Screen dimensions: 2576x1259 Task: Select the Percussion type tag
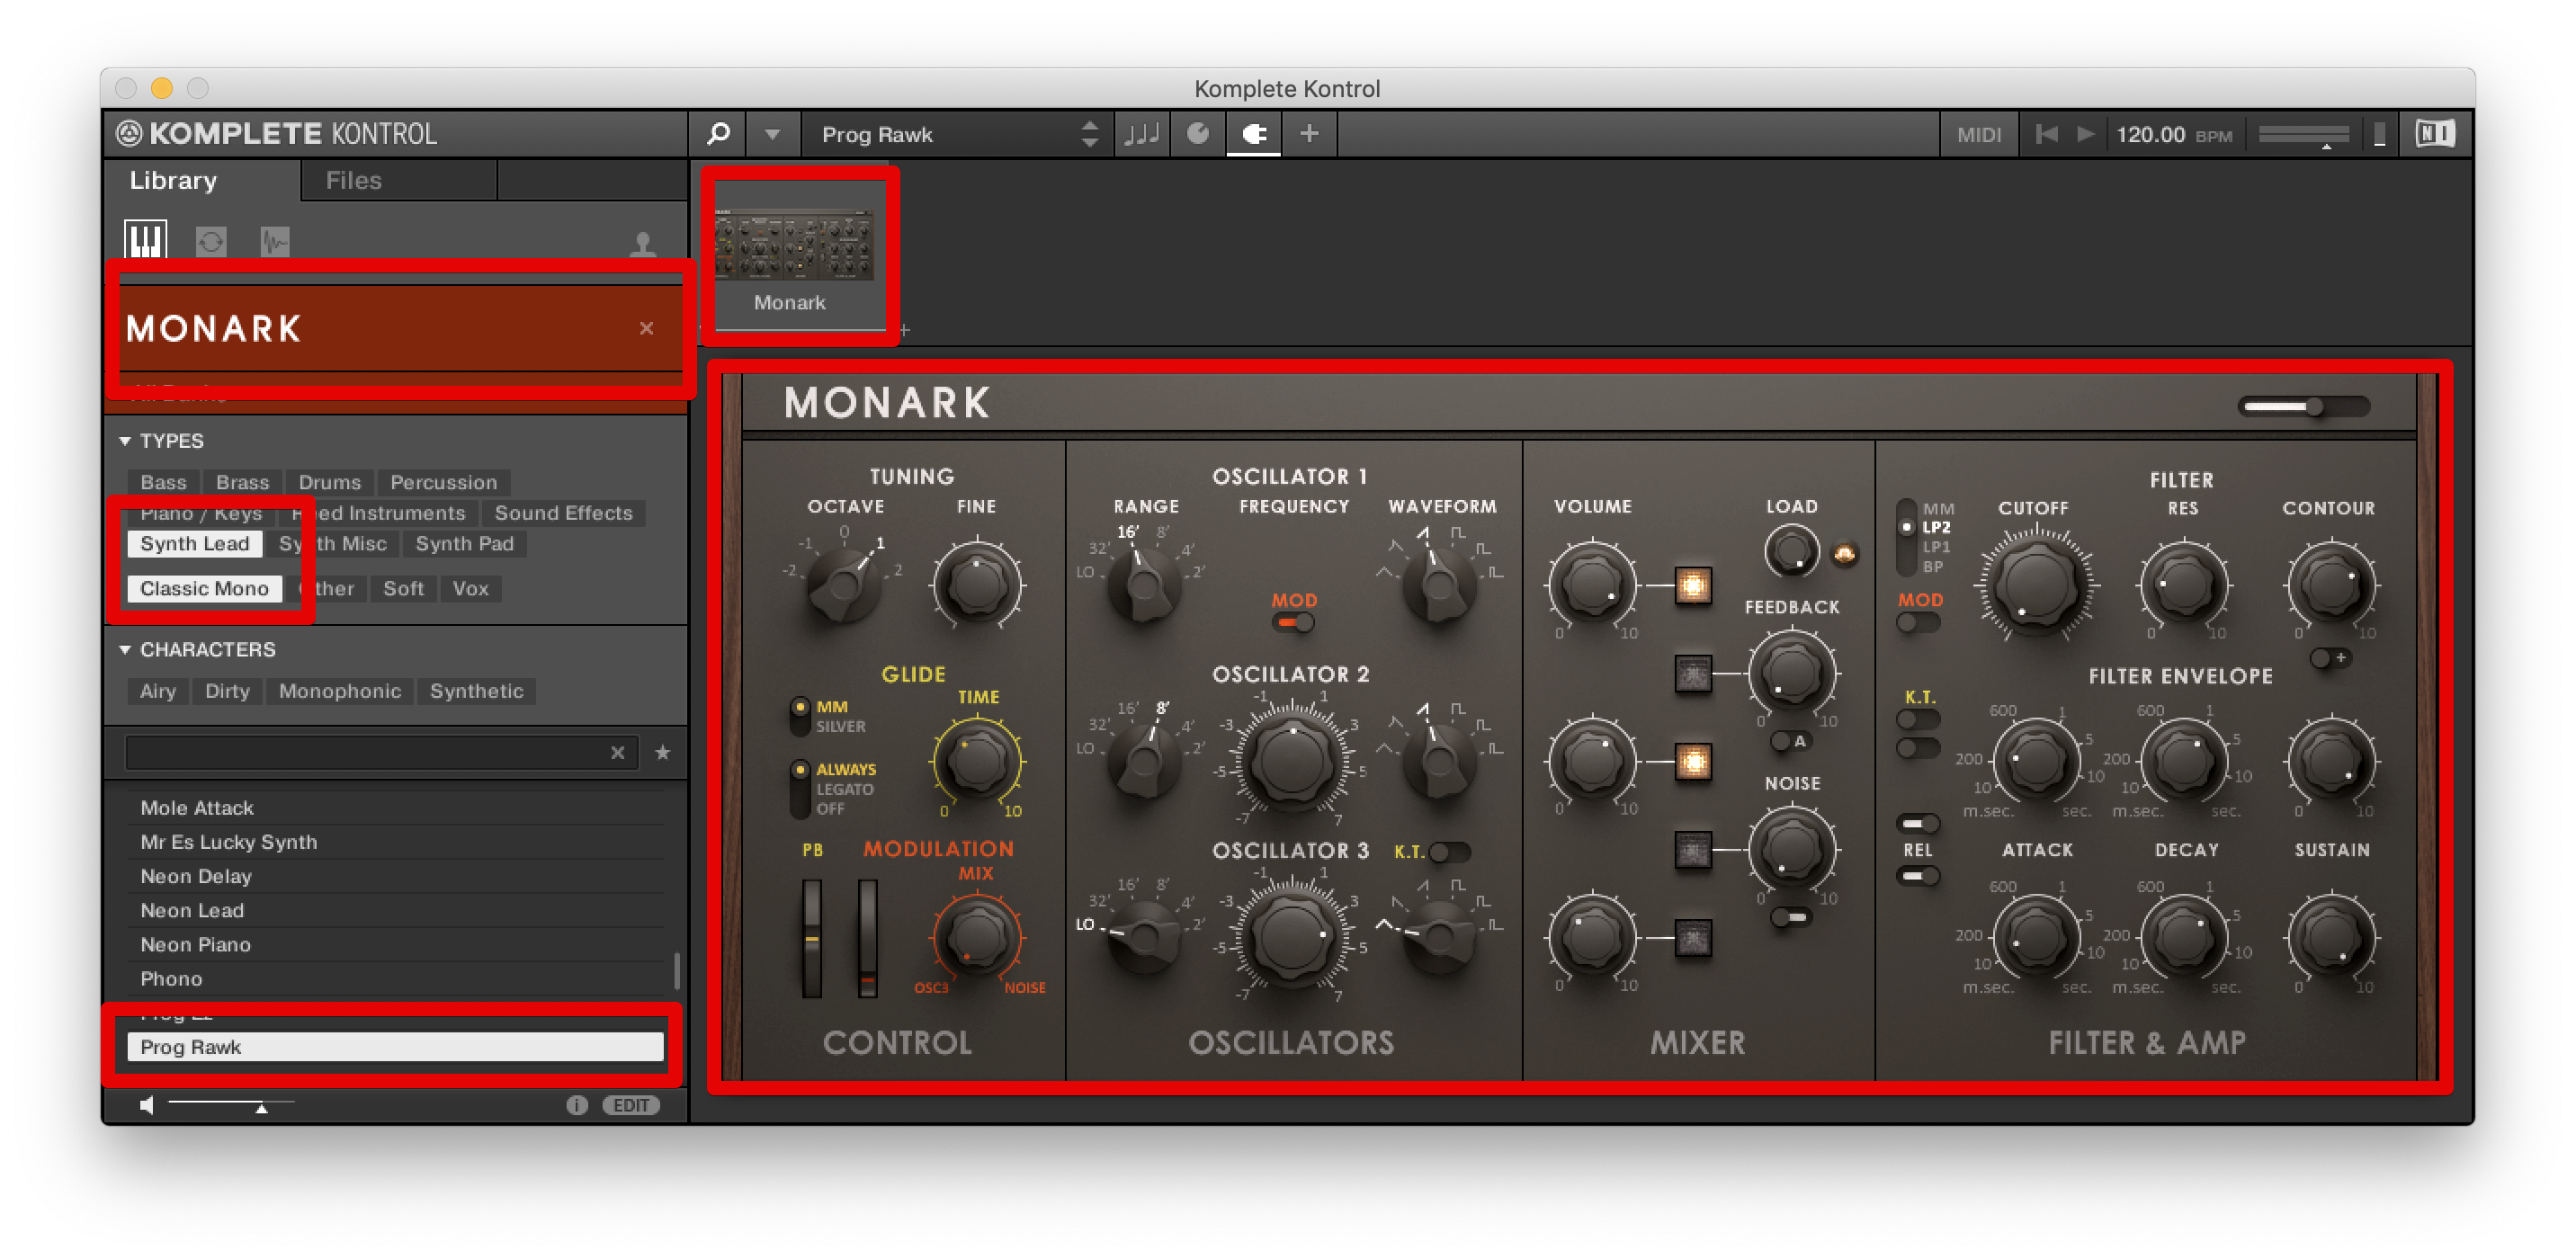pos(443,482)
